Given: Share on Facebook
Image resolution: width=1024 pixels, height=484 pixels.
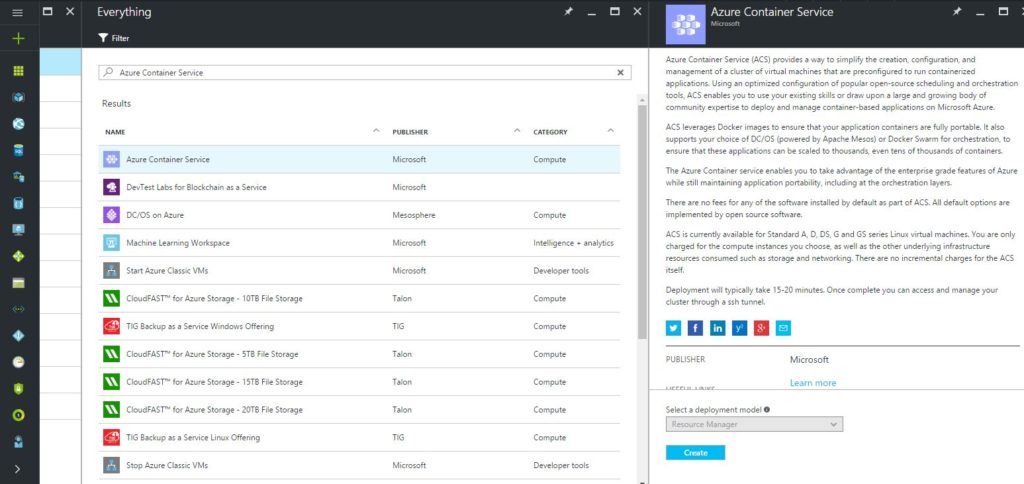Looking at the screenshot, I should click(x=696, y=328).
